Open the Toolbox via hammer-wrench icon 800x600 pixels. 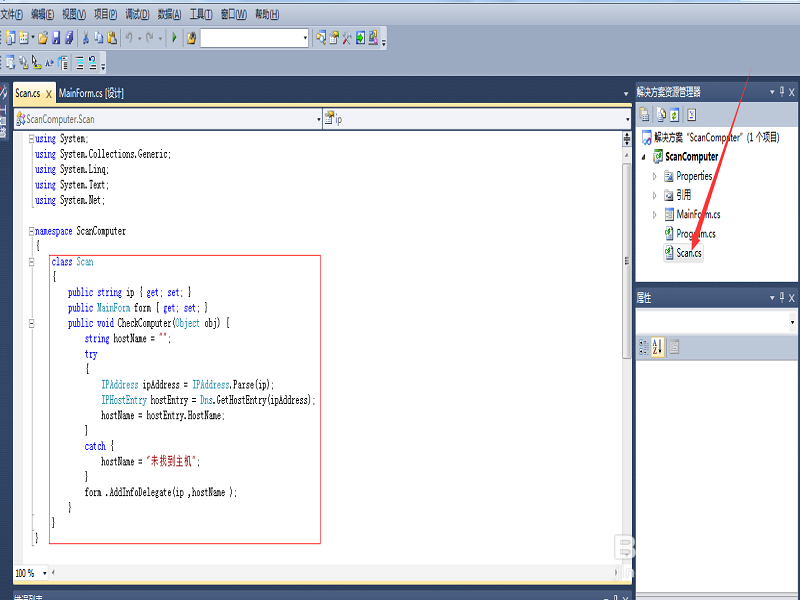point(347,38)
